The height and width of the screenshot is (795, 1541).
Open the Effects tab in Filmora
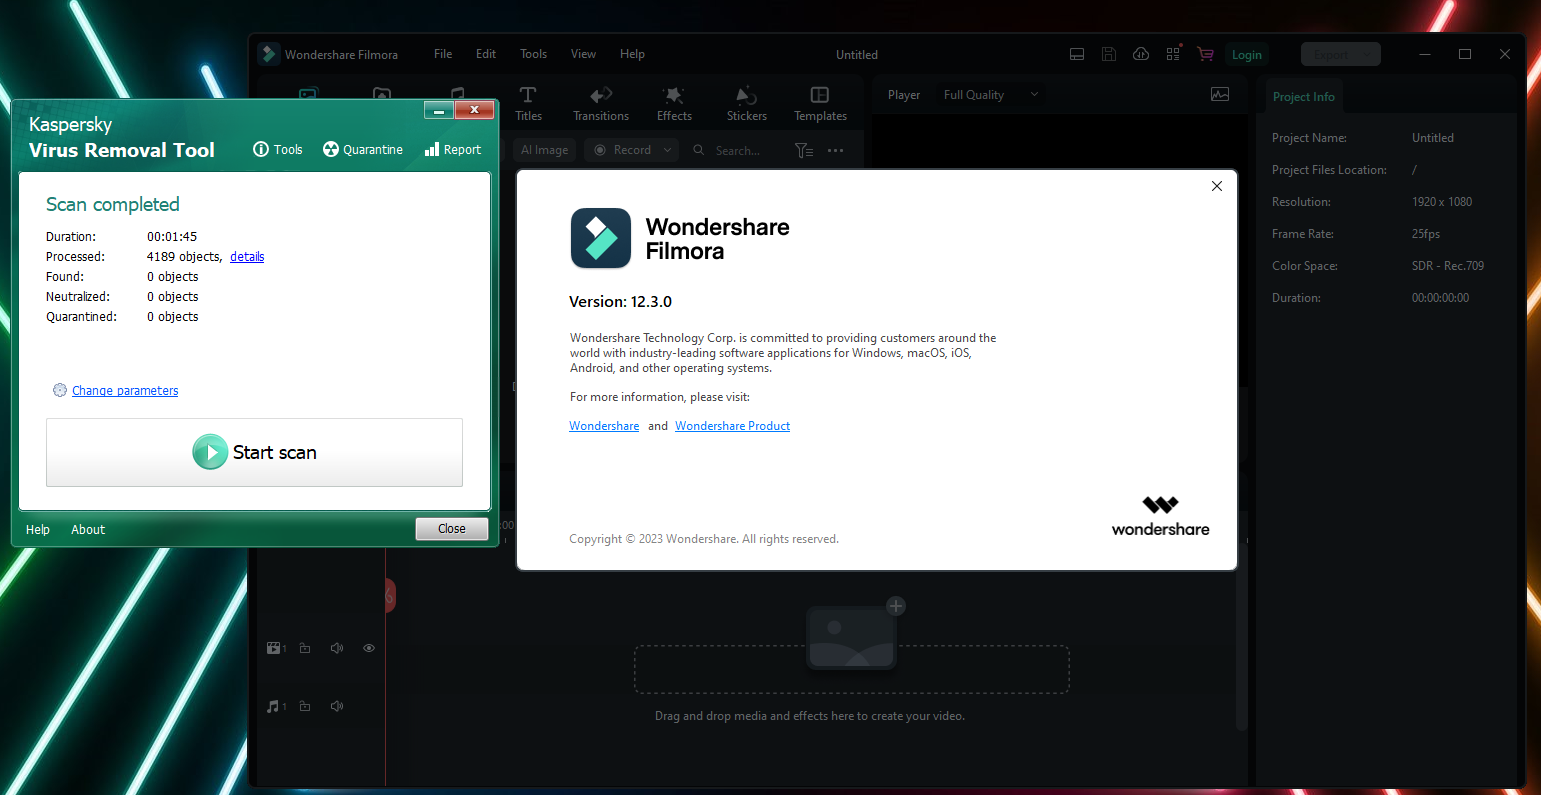tap(674, 103)
